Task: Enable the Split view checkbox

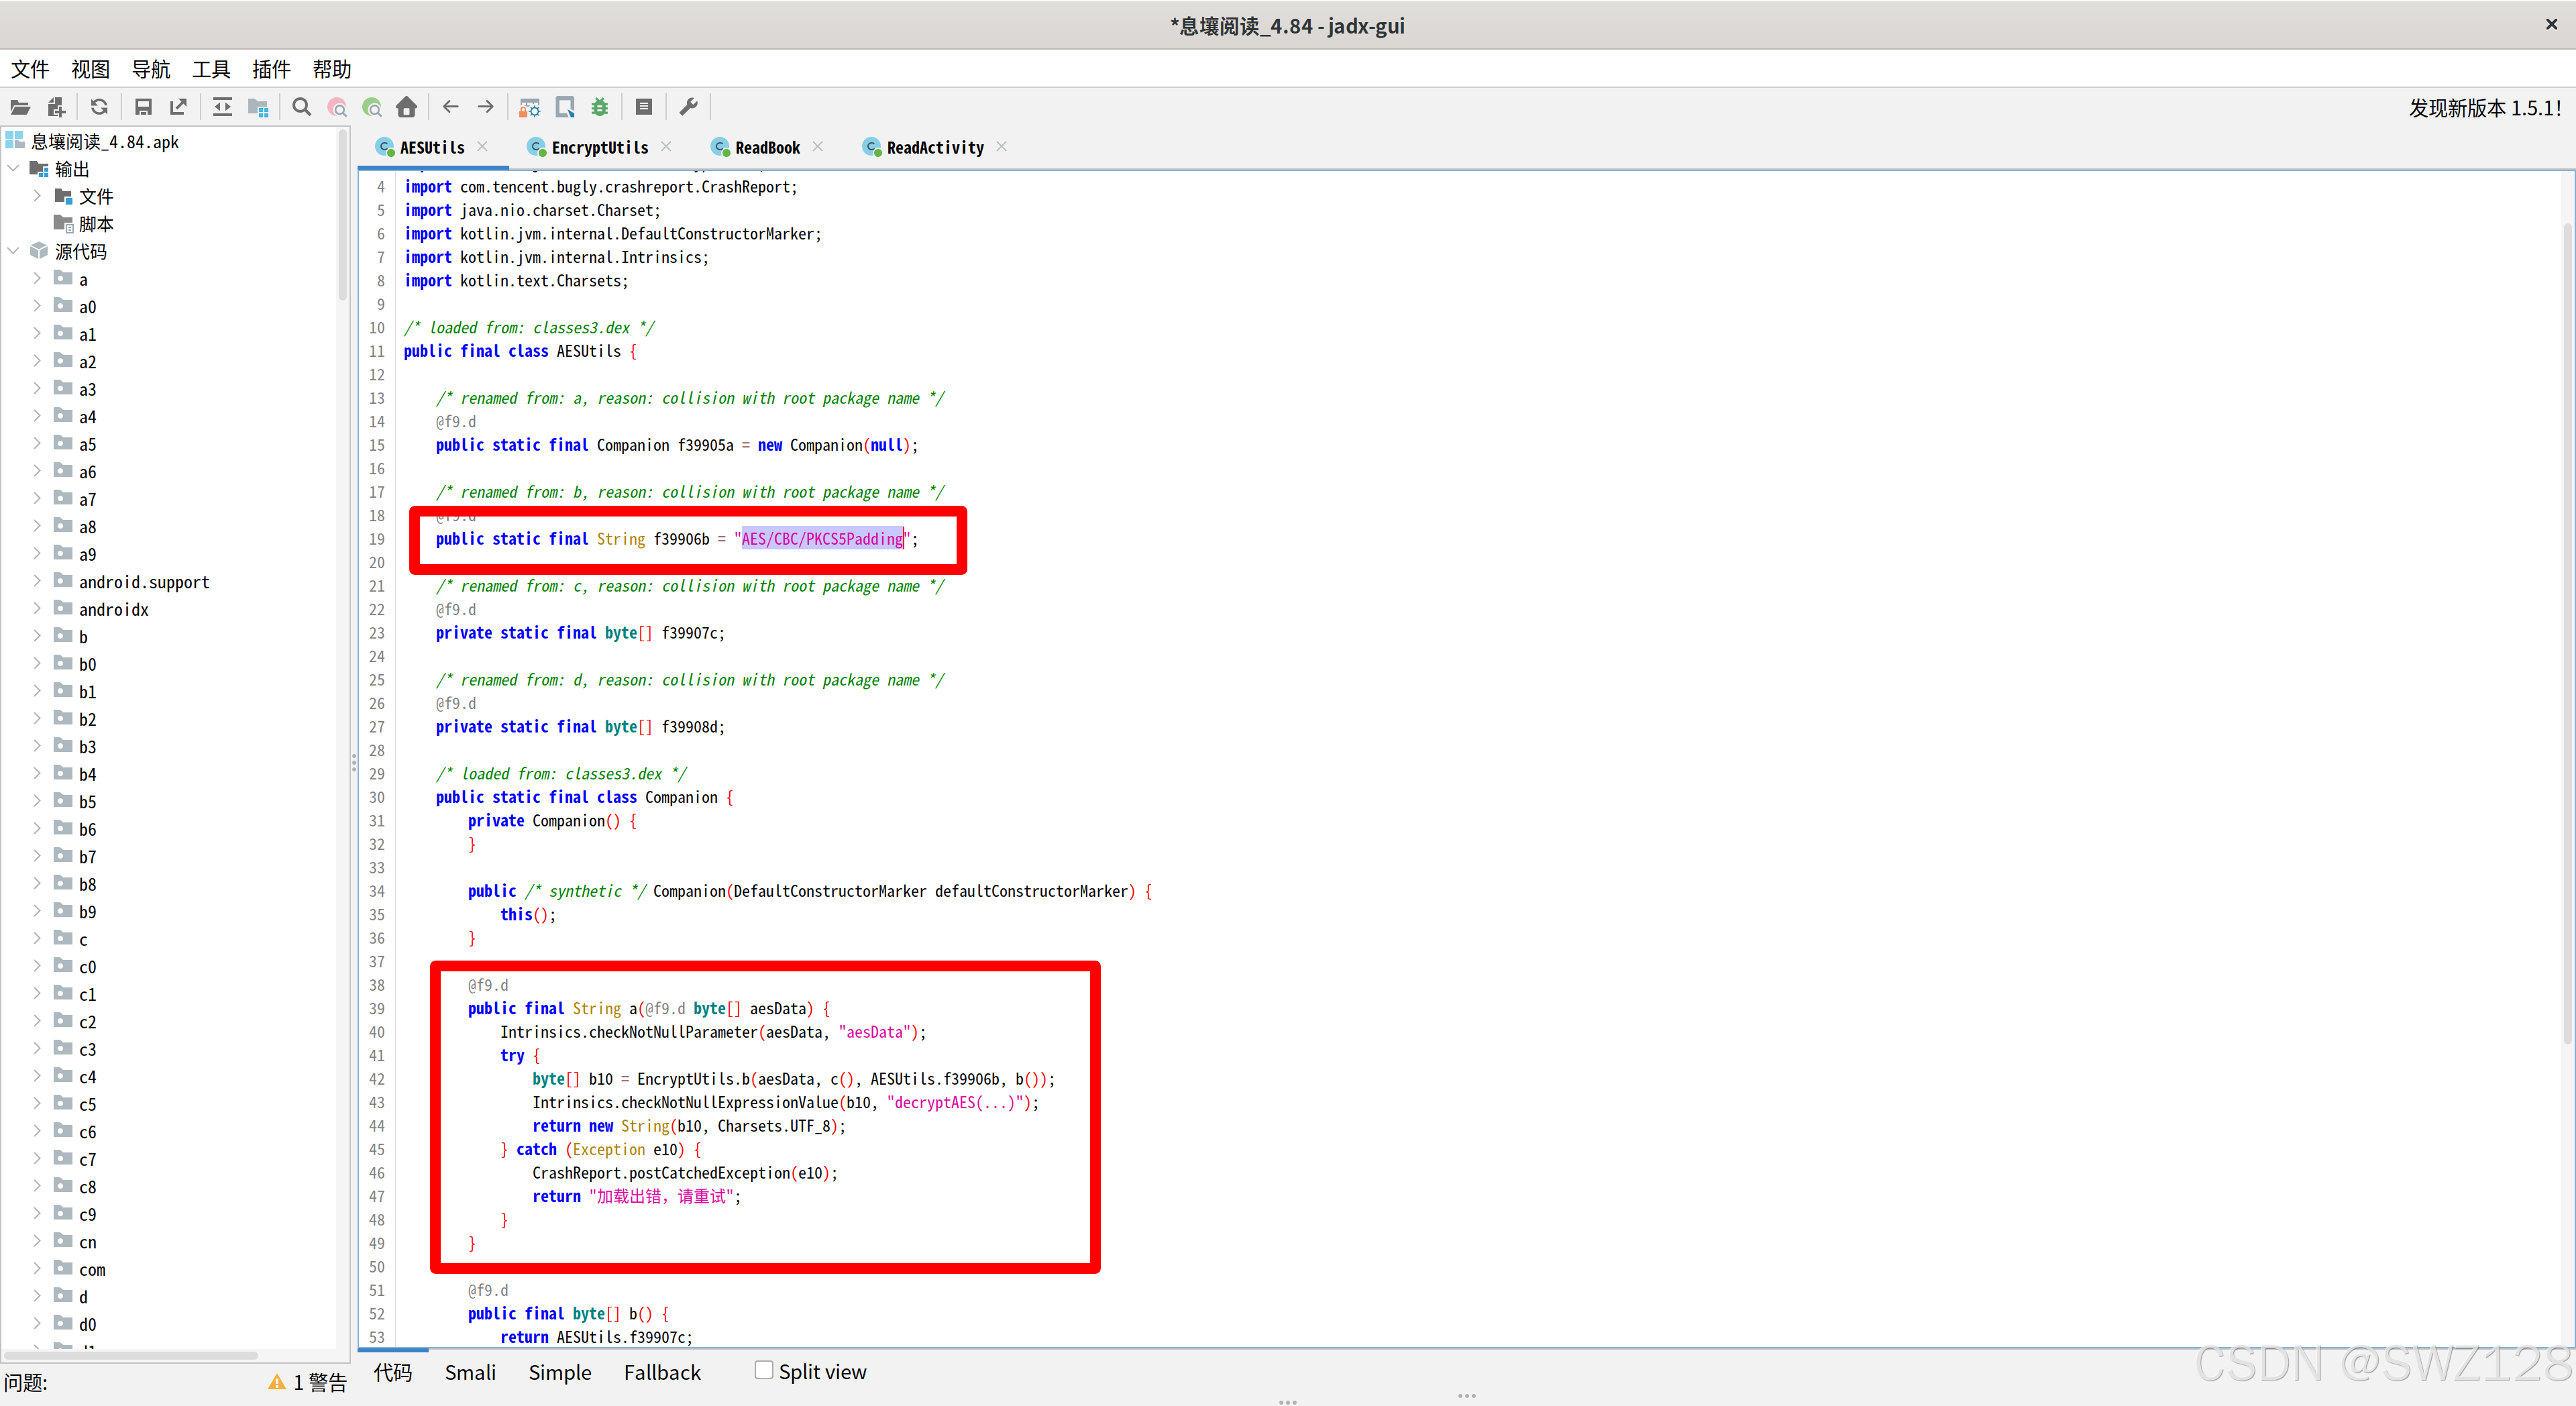Action: pyautogui.click(x=764, y=1370)
